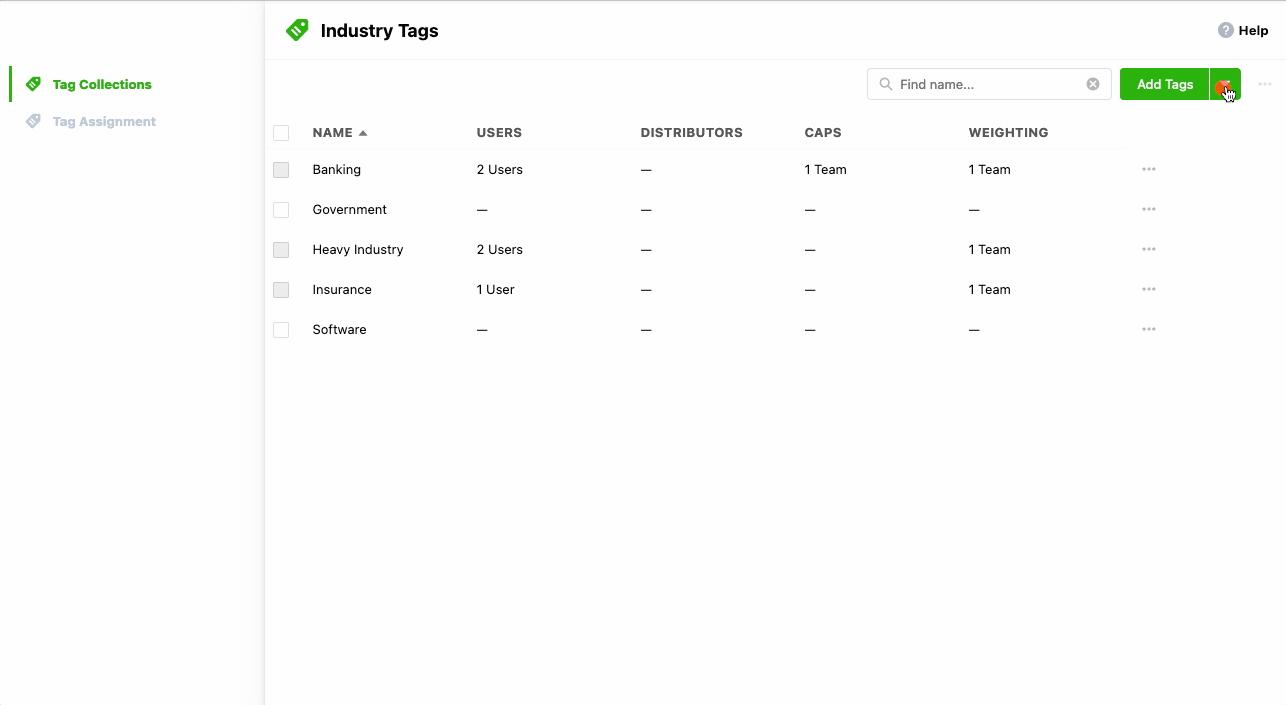The height and width of the screenshot is (705, 1286).
Task: Check the Insurance row checkbox
Action: click(x=281, y=290)
